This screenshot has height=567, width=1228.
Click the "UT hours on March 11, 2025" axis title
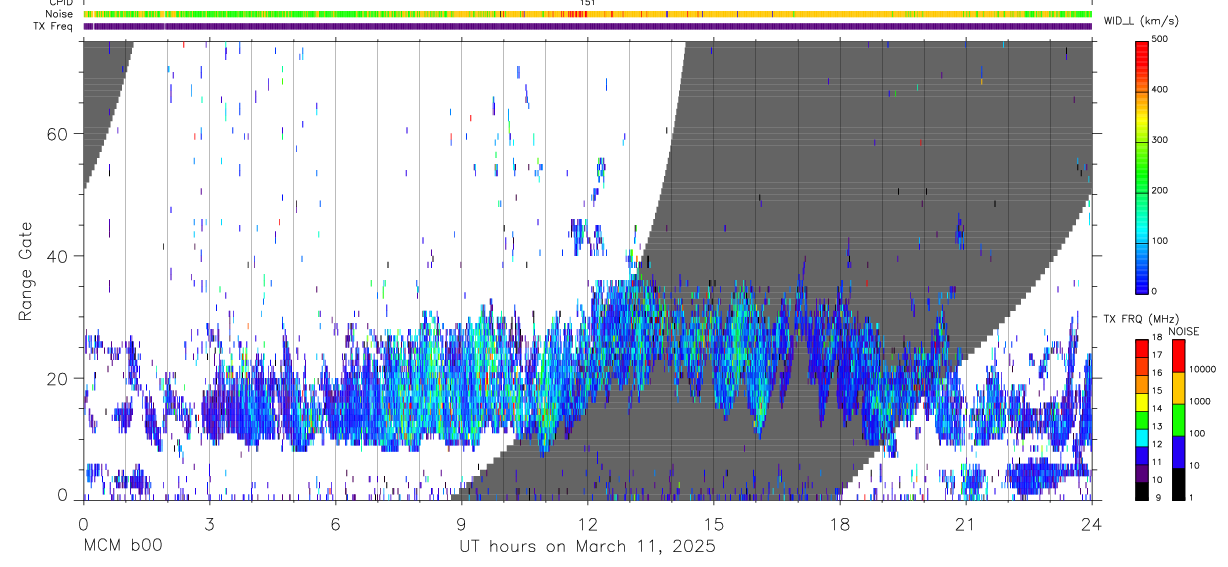pos(587,547)
